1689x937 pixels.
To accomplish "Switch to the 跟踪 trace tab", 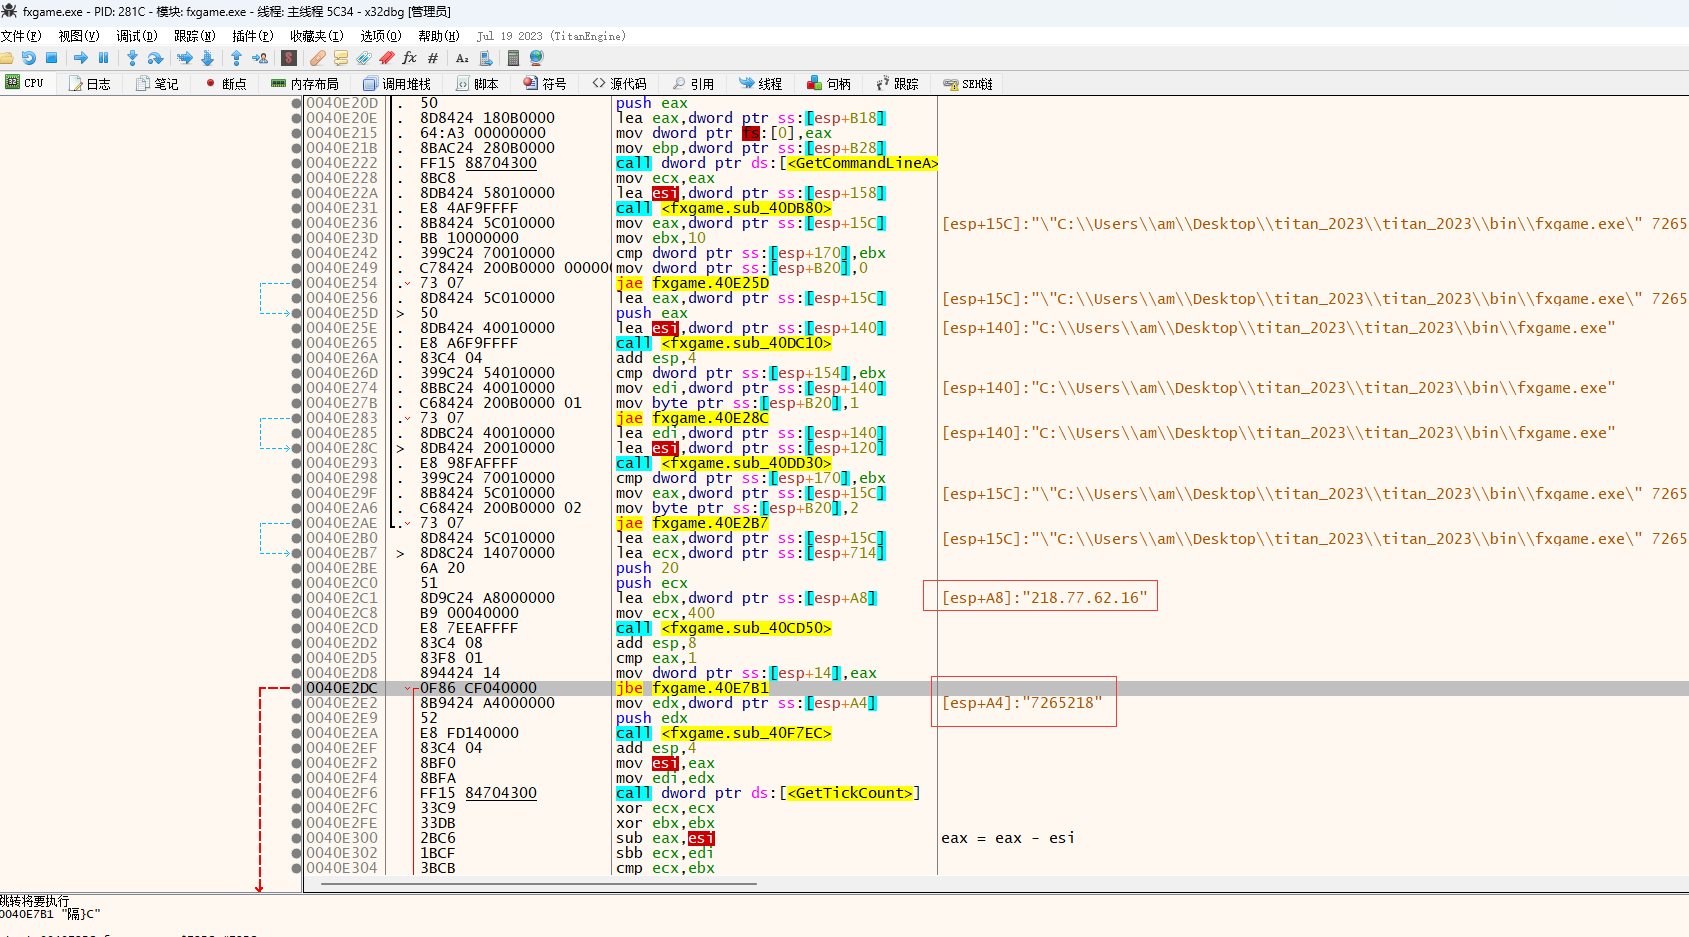I will tap(897, 84).
